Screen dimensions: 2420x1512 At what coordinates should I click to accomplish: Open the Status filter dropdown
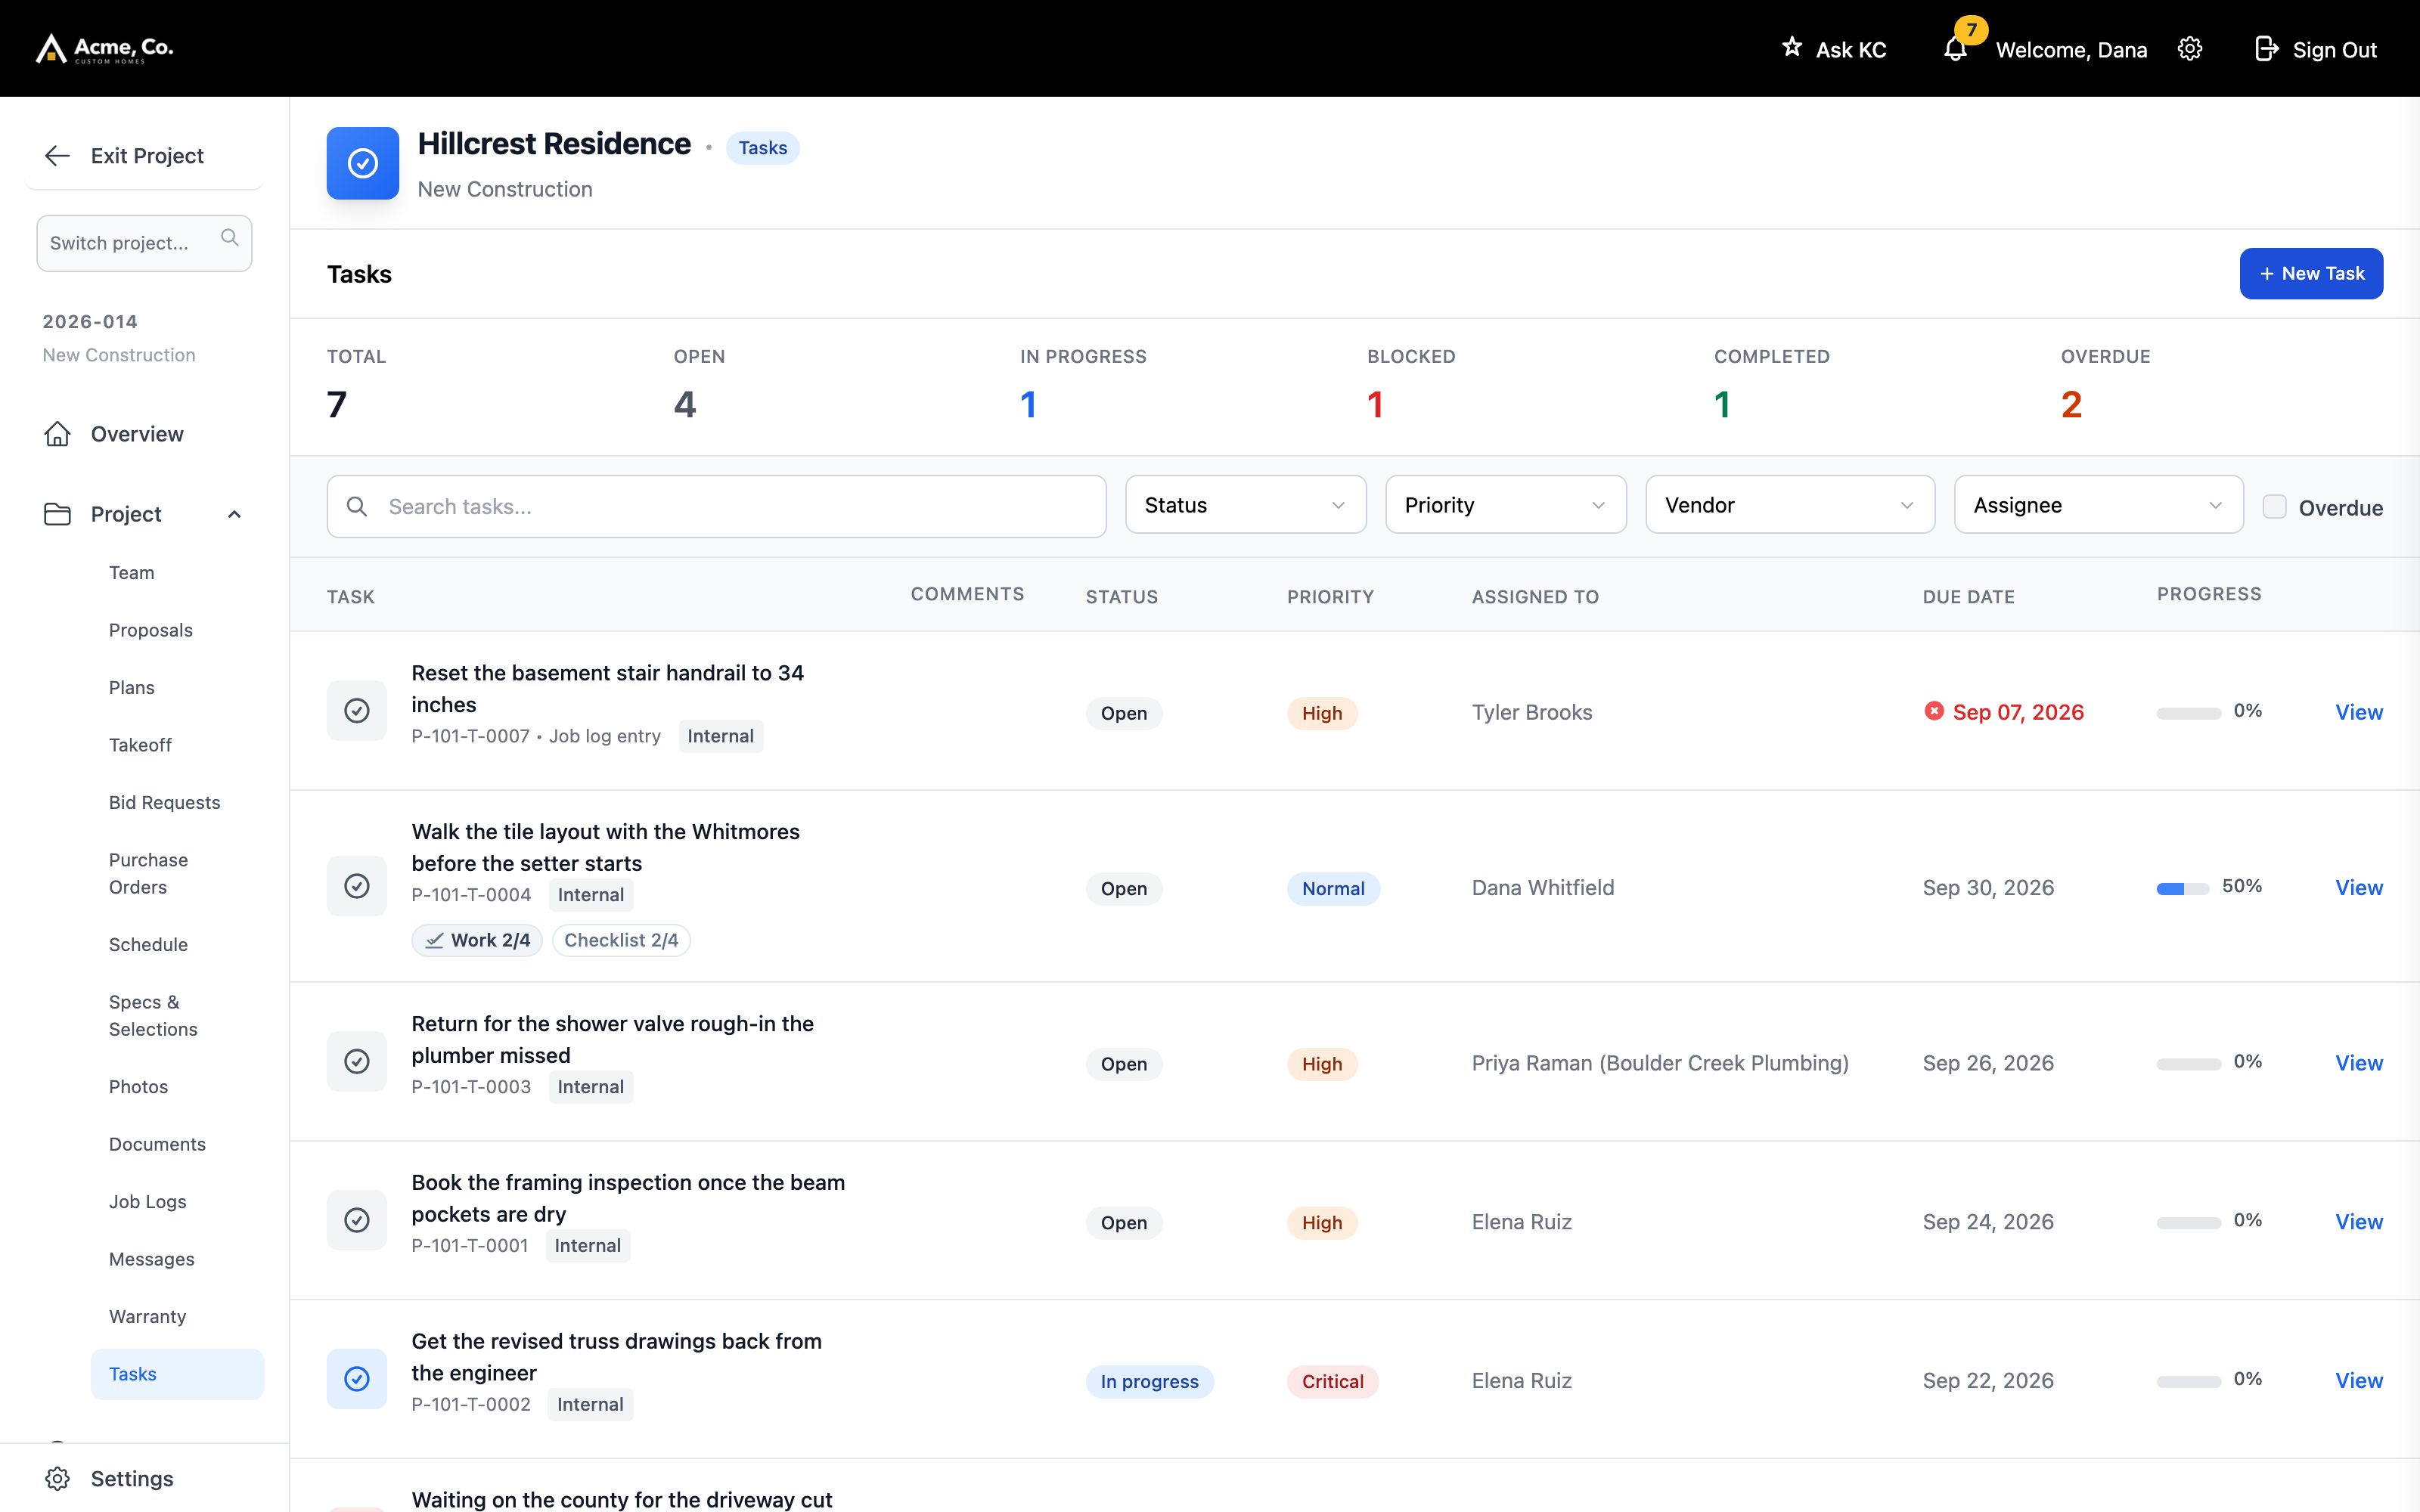(x=1245, y=505)
